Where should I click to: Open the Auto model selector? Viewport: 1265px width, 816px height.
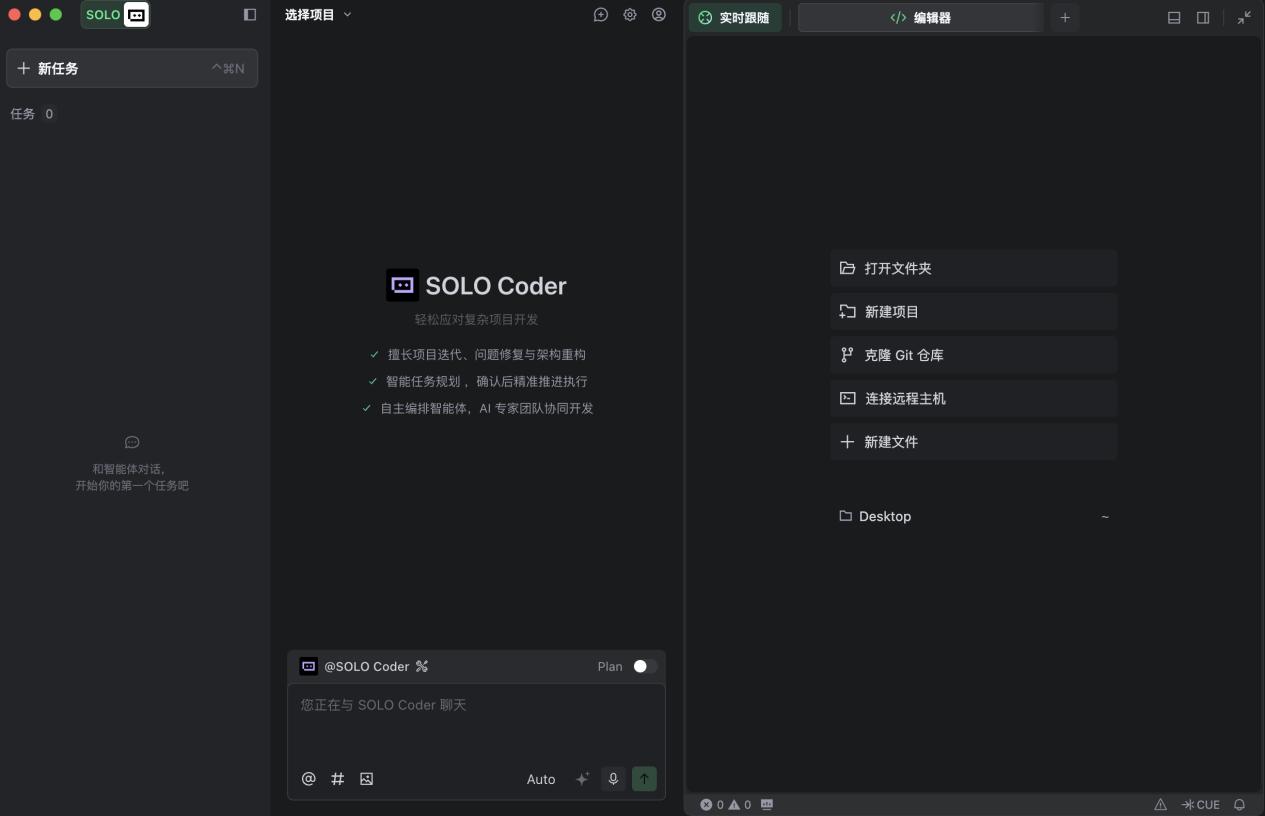541,779
